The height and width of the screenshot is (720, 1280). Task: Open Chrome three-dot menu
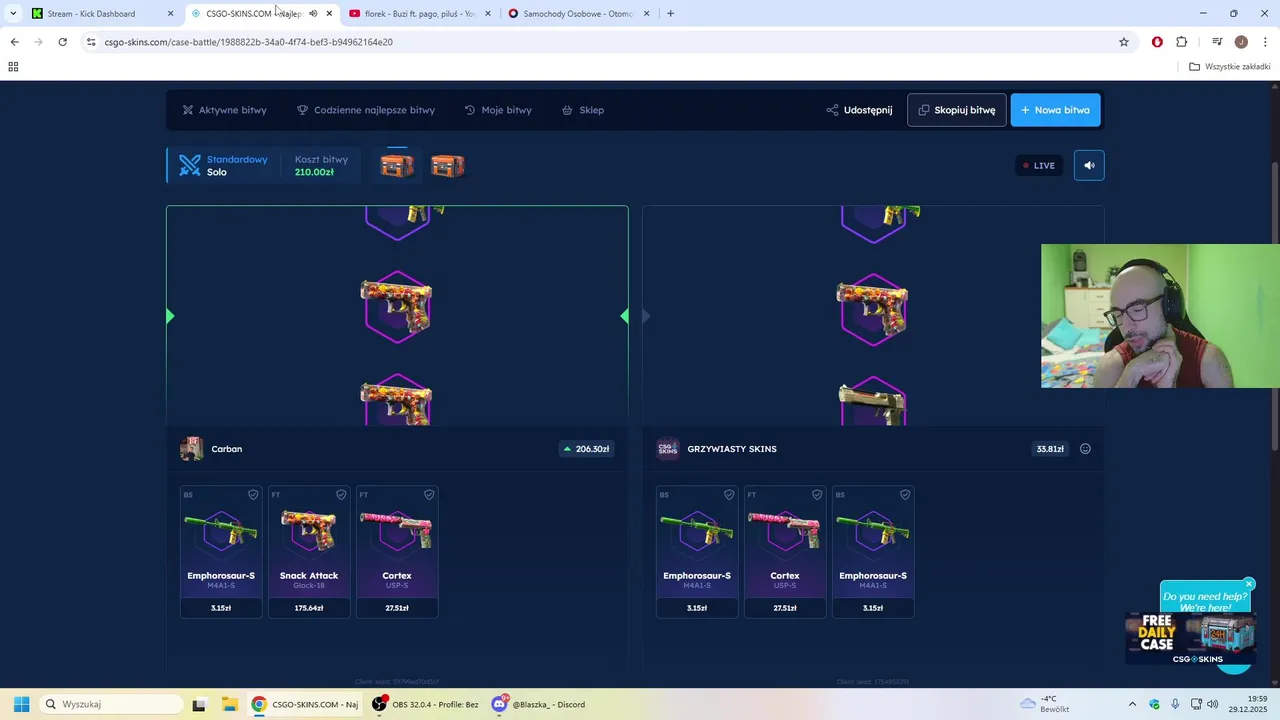coord(1266,42)
